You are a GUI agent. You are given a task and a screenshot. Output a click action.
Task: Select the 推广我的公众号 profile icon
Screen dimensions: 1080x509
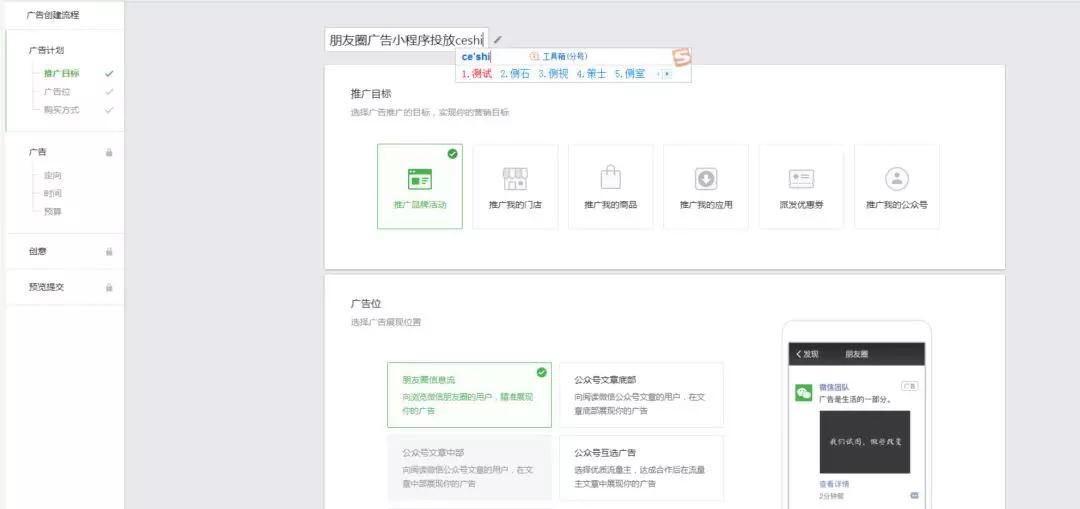click(897, 180)
